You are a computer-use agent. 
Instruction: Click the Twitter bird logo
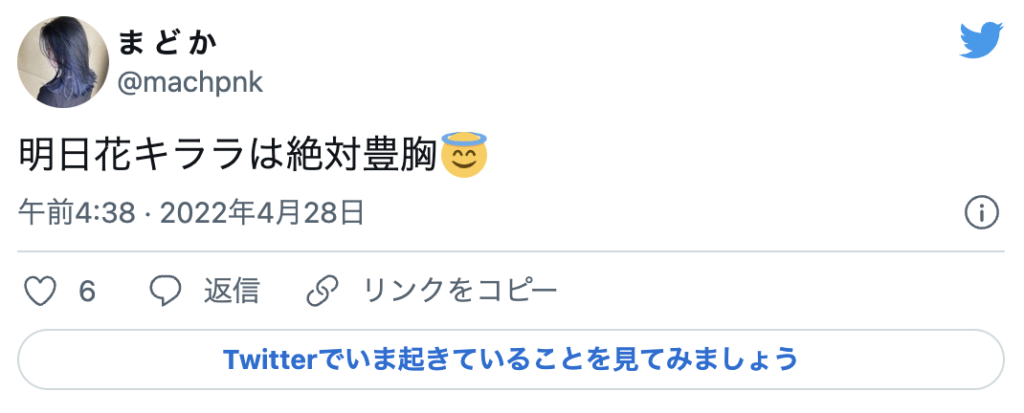point(981,41)
